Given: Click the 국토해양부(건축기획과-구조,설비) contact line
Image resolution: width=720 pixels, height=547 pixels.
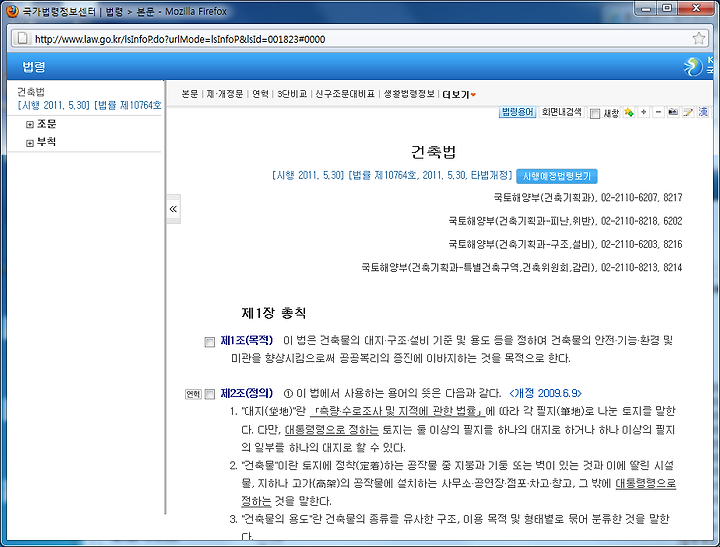Looking at the screenshot, I should (x=565, y=244).
